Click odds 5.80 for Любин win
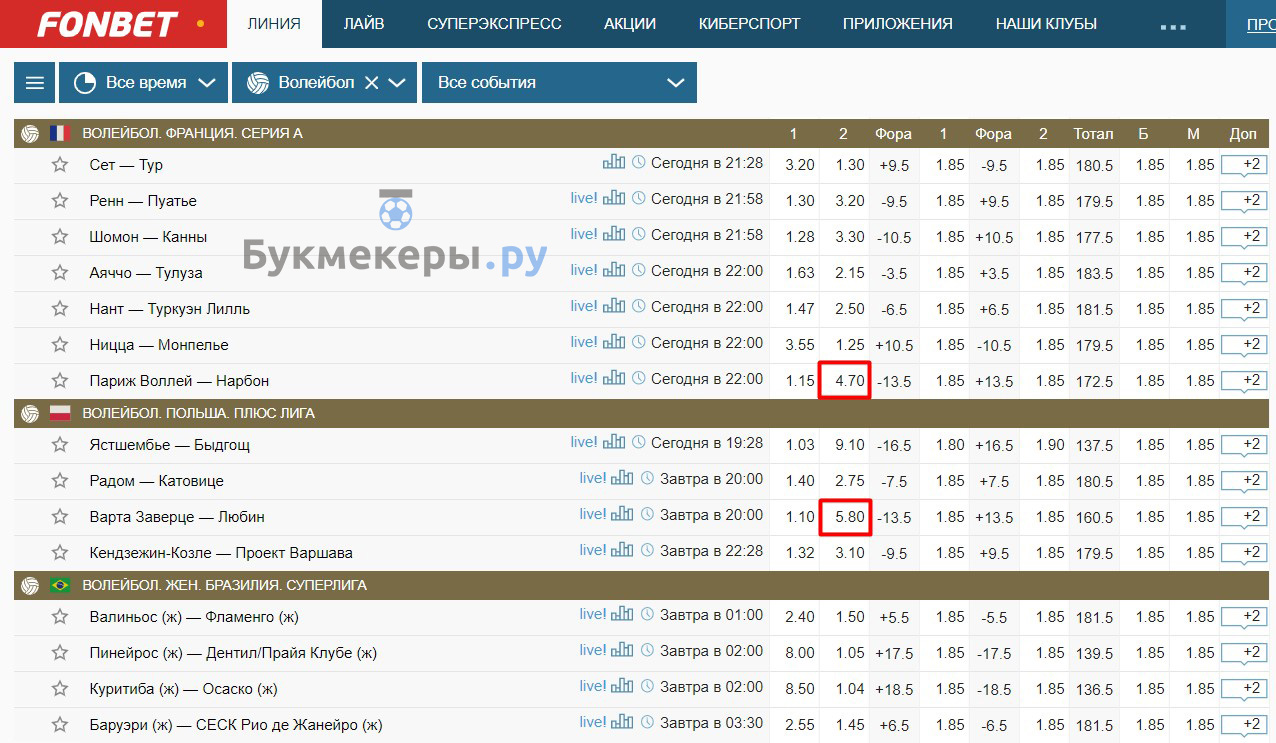 click(x=844, y=517)
